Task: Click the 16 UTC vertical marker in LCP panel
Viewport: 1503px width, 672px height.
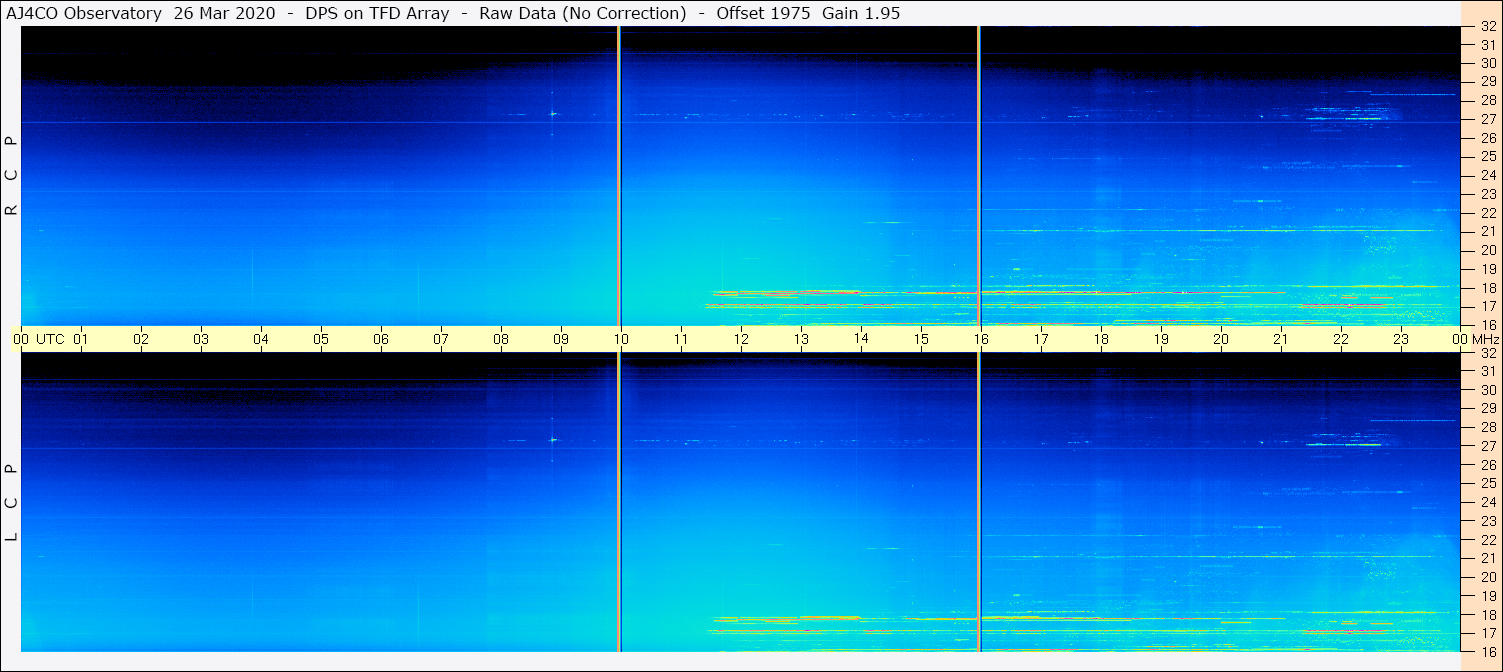Action: [x=979, y=502]
